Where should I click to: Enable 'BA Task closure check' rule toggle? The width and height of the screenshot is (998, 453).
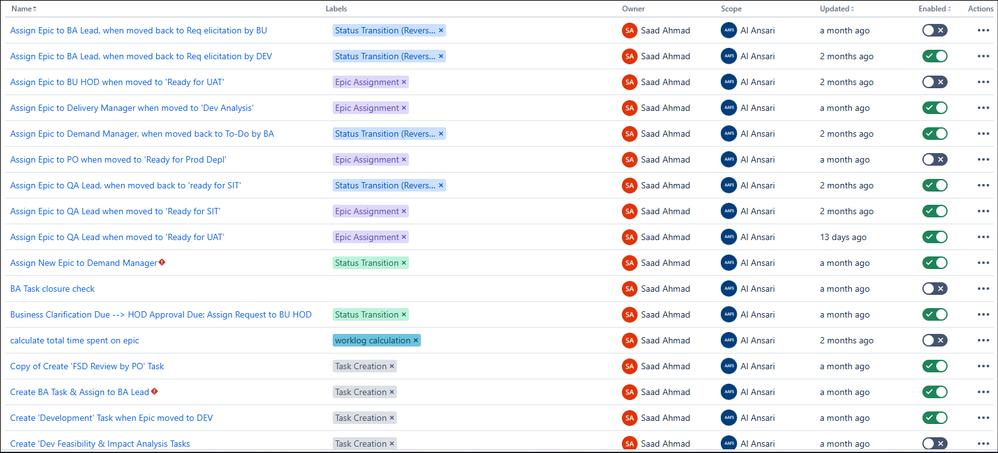point(934,289)
